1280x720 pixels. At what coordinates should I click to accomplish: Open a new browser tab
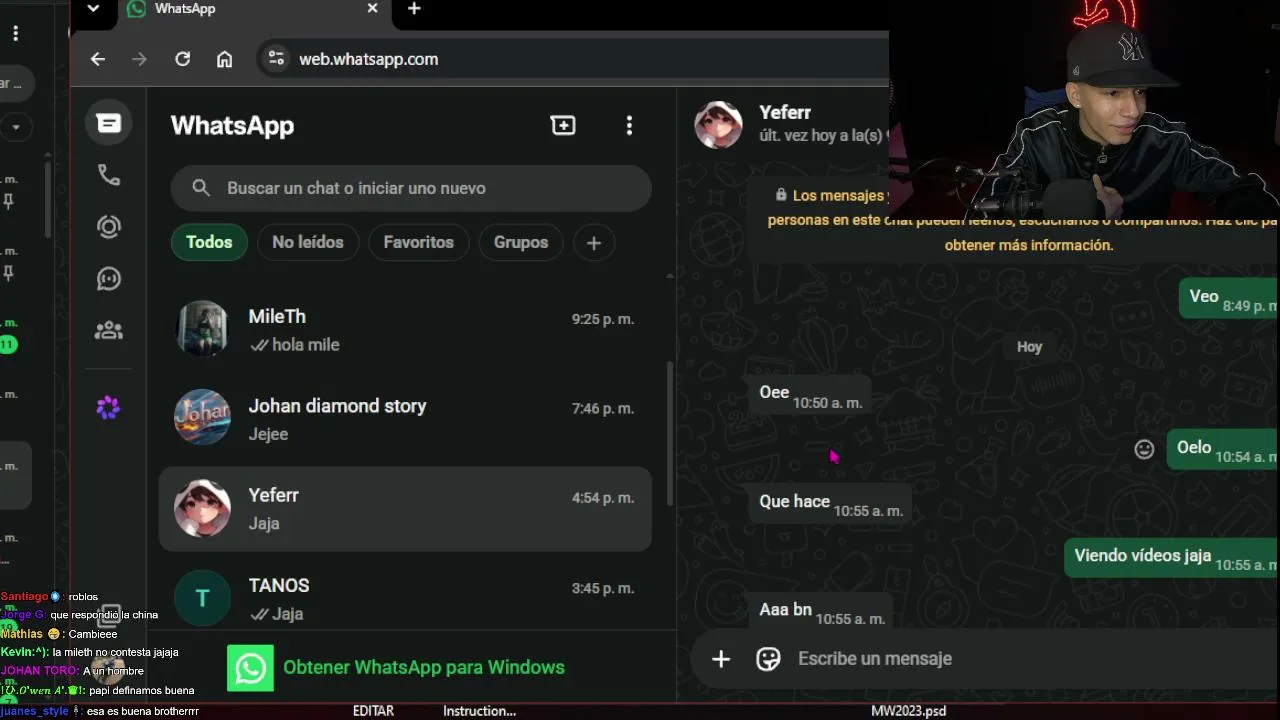point(414,9)
